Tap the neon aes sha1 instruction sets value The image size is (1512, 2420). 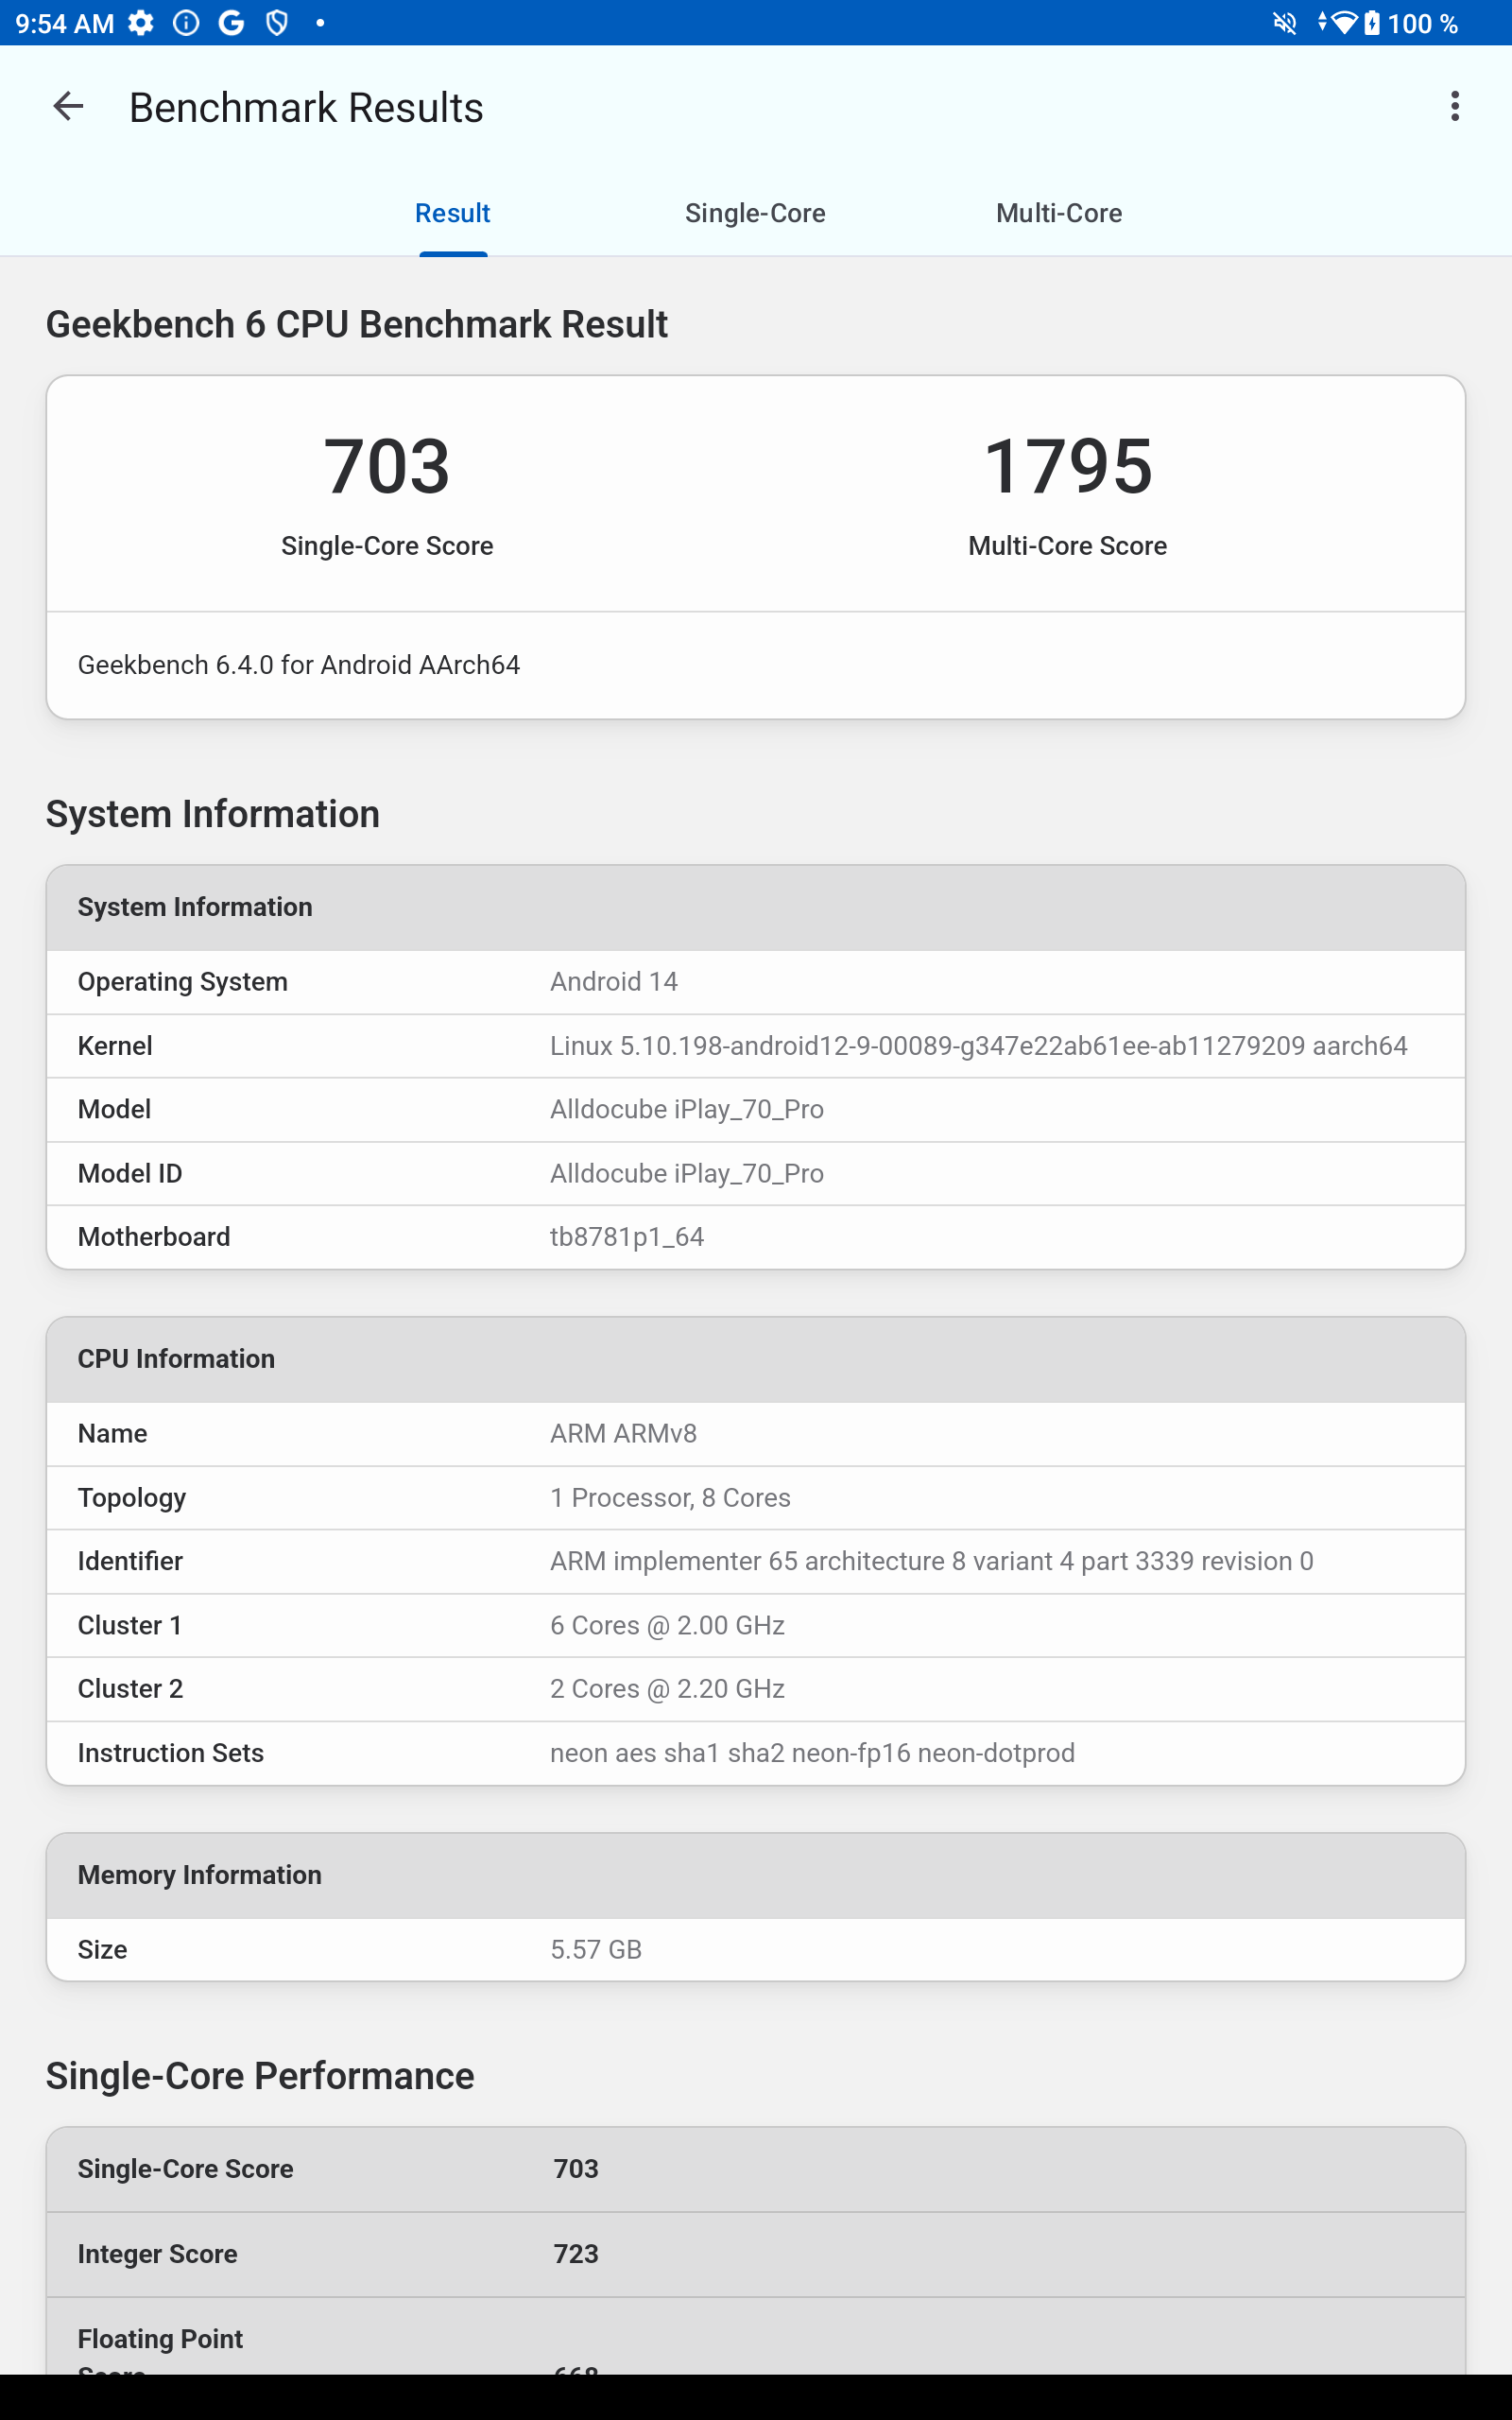pyautogui.click(x=812, y=1753)
